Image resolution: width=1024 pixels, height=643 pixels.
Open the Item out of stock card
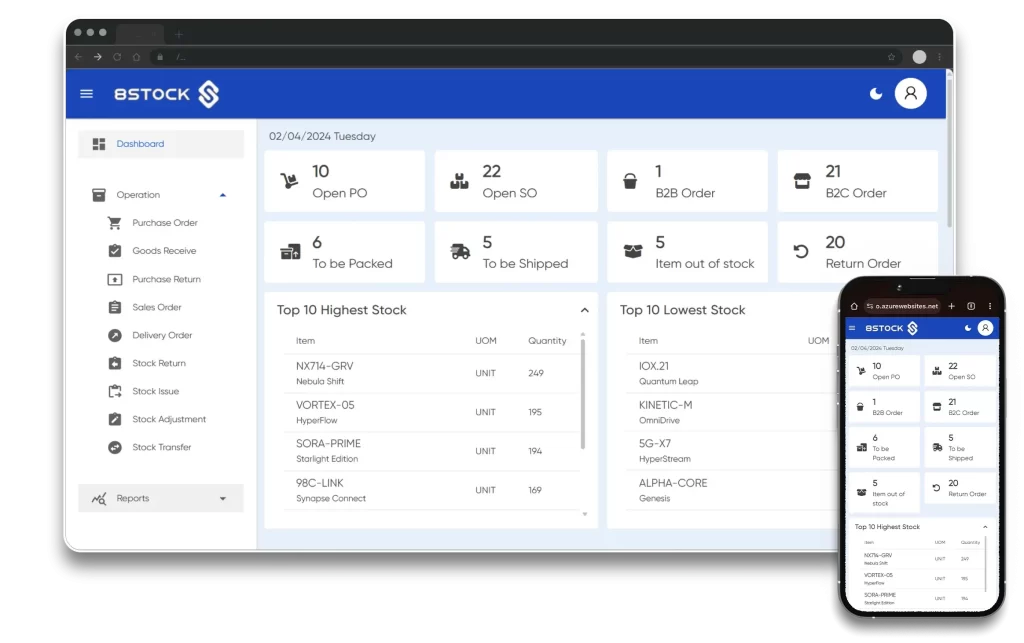[x=687, y=251]
